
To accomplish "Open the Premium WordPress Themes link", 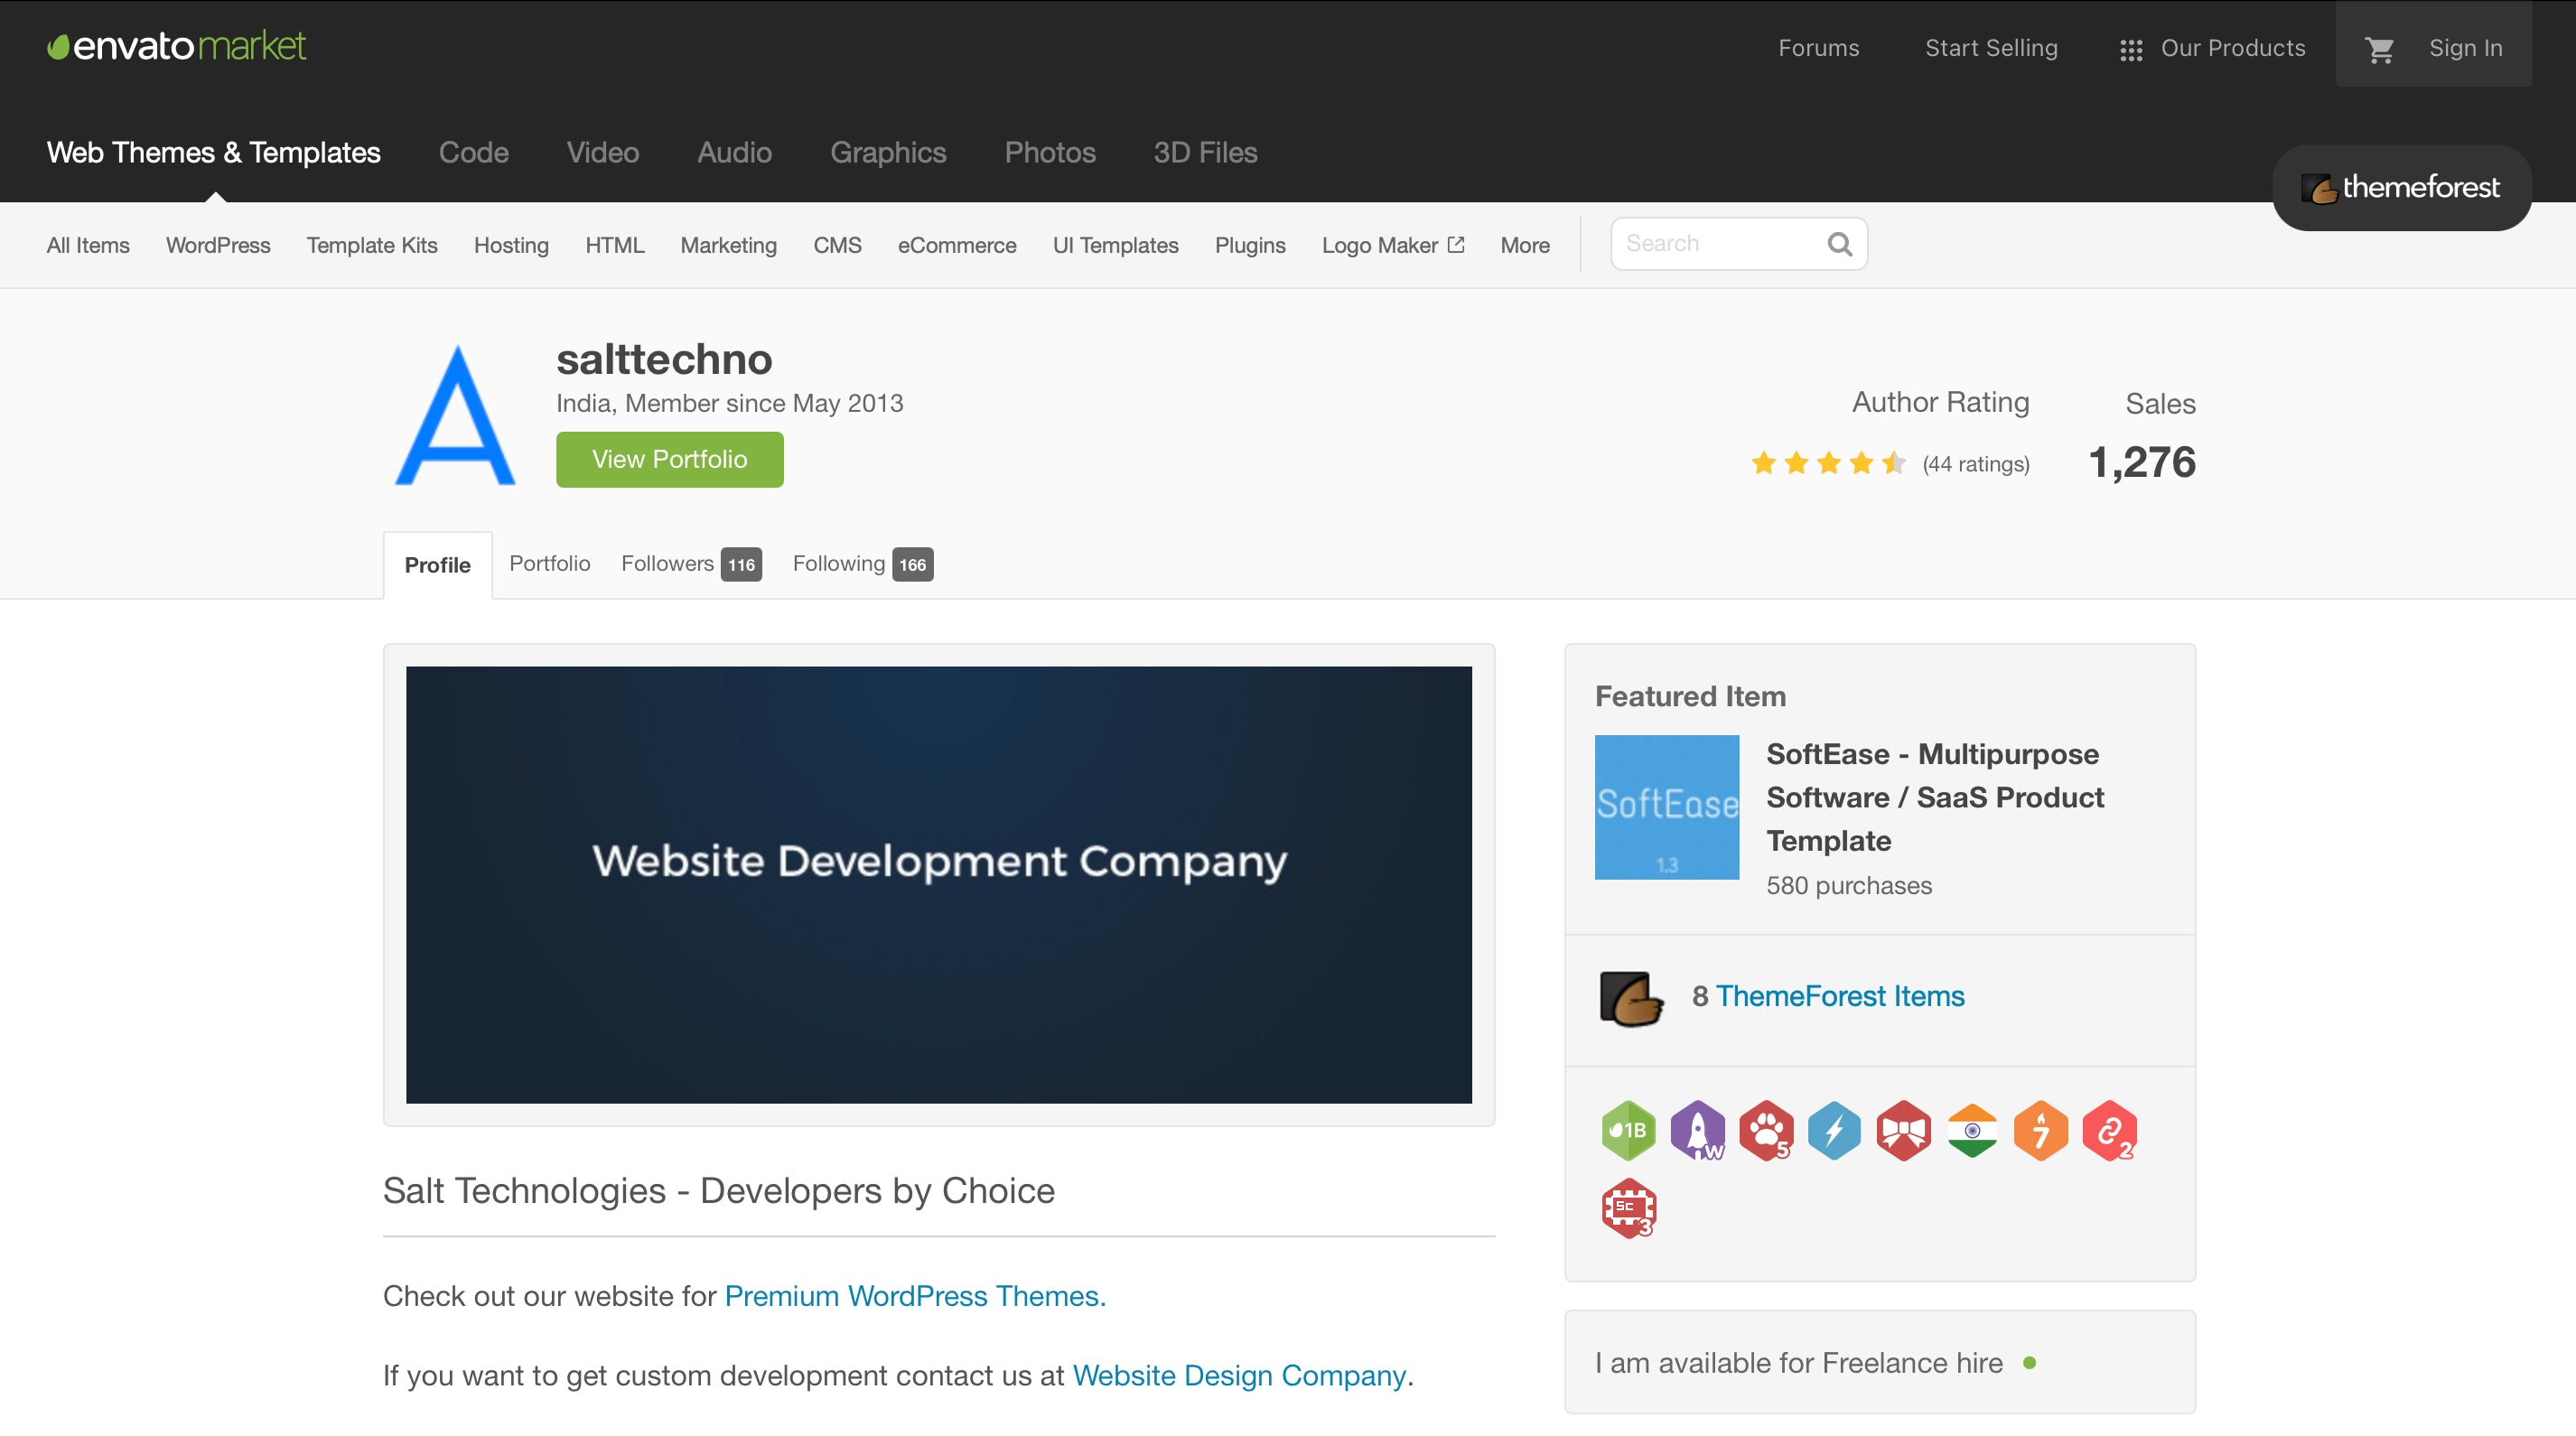I will pyautogui.click(x=913, y=1295).
